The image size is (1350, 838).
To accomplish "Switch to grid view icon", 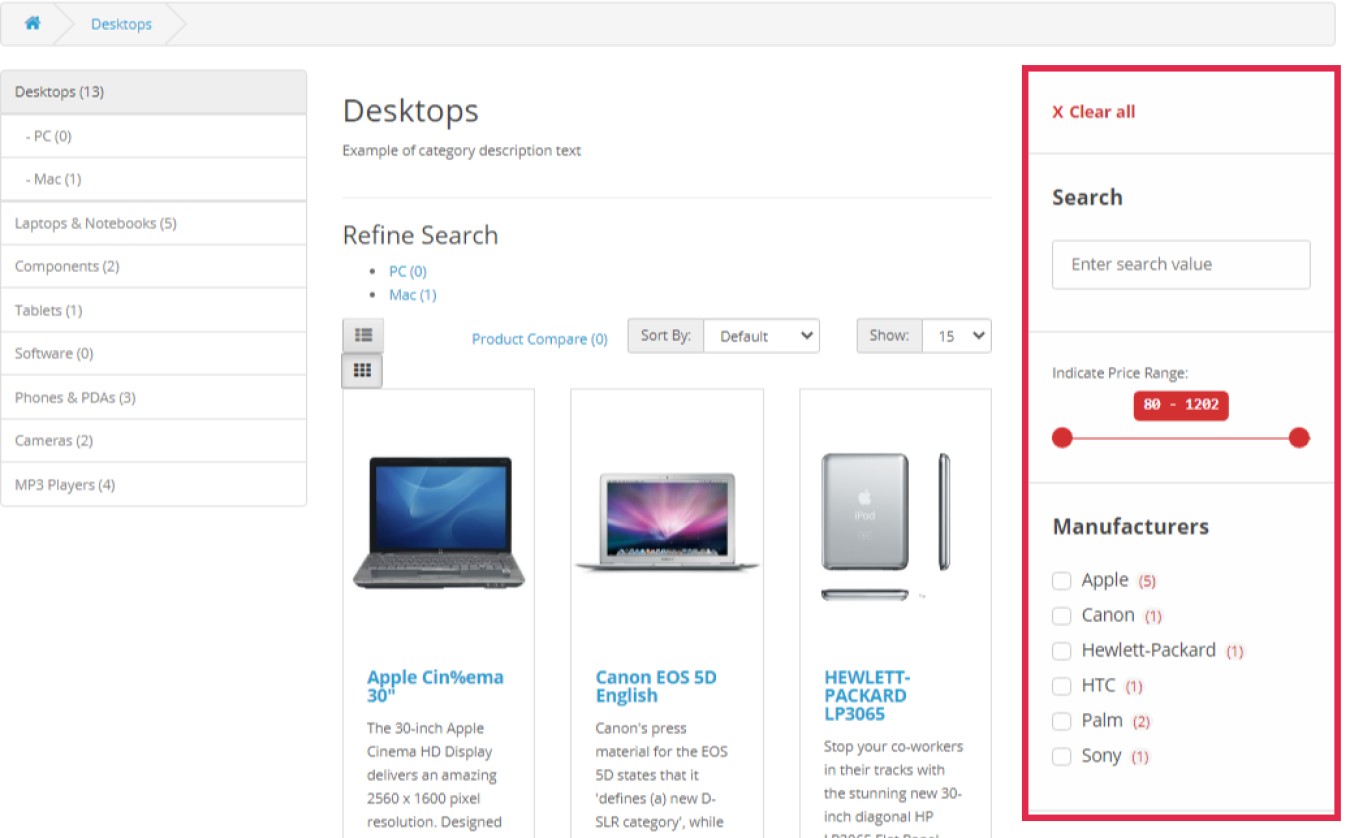I will 362,371.
